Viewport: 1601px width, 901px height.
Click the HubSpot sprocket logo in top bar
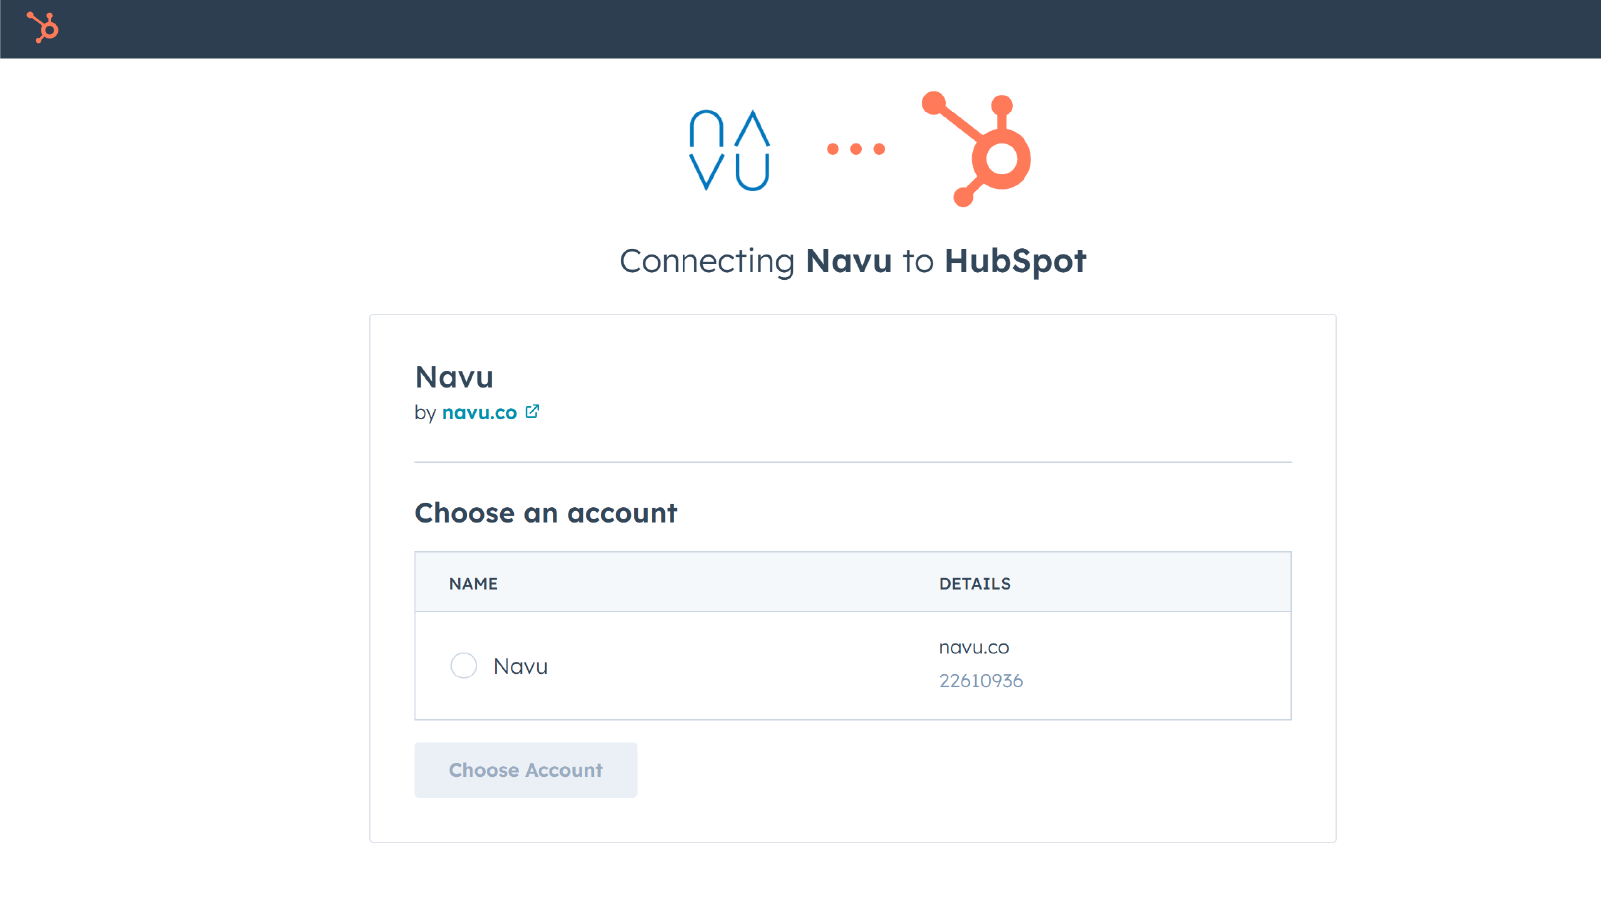[42, 27]
